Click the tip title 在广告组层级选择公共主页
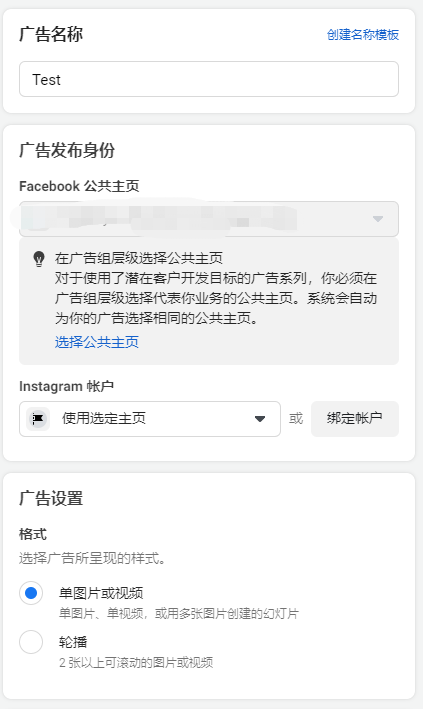This screenshot has height=709, width=423. pos(139,258)
